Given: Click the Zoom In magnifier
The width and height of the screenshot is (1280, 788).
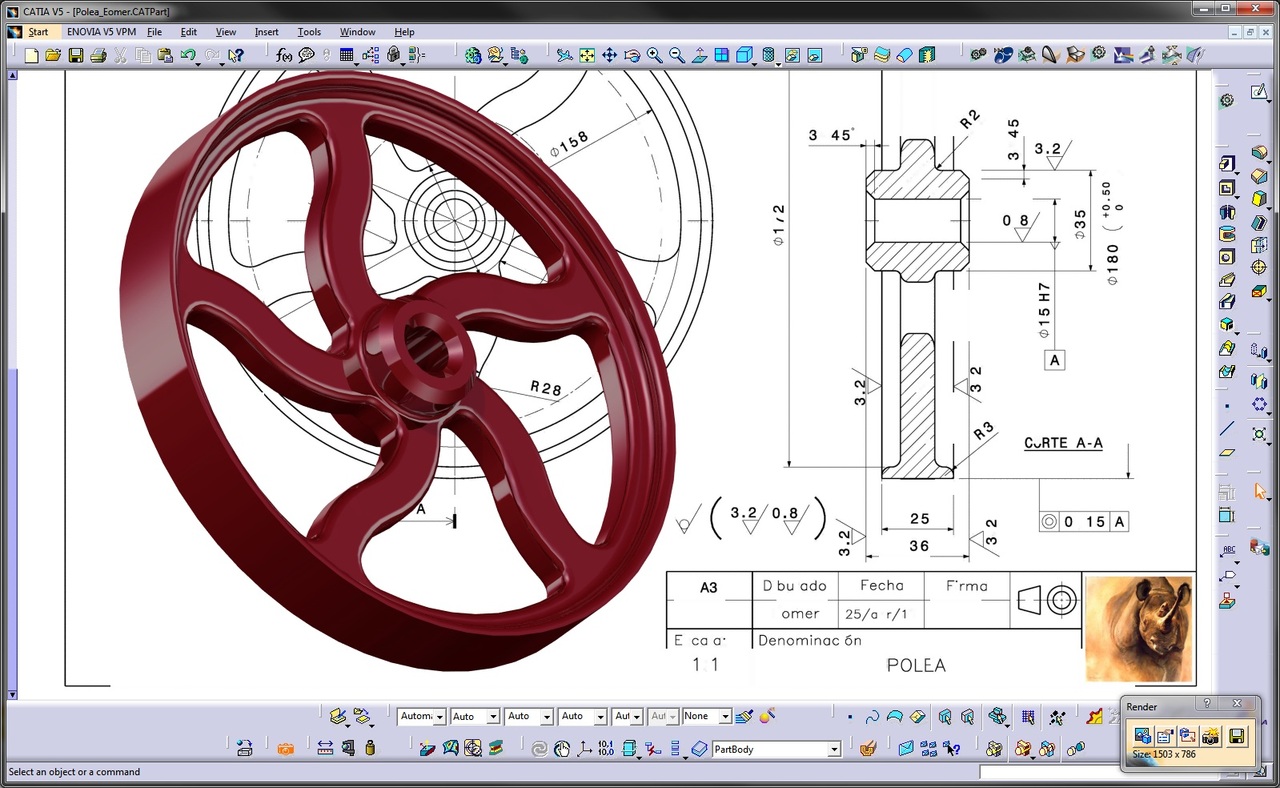Looking at the screenshot, I should coord(655,56).
